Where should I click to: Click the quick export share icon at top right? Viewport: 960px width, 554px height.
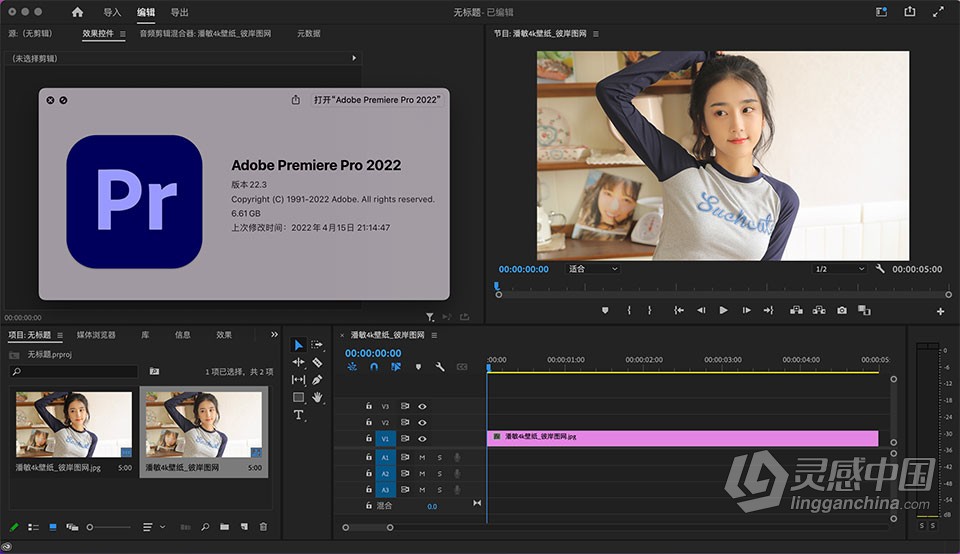pyautogui.click(x=910, y=12)
